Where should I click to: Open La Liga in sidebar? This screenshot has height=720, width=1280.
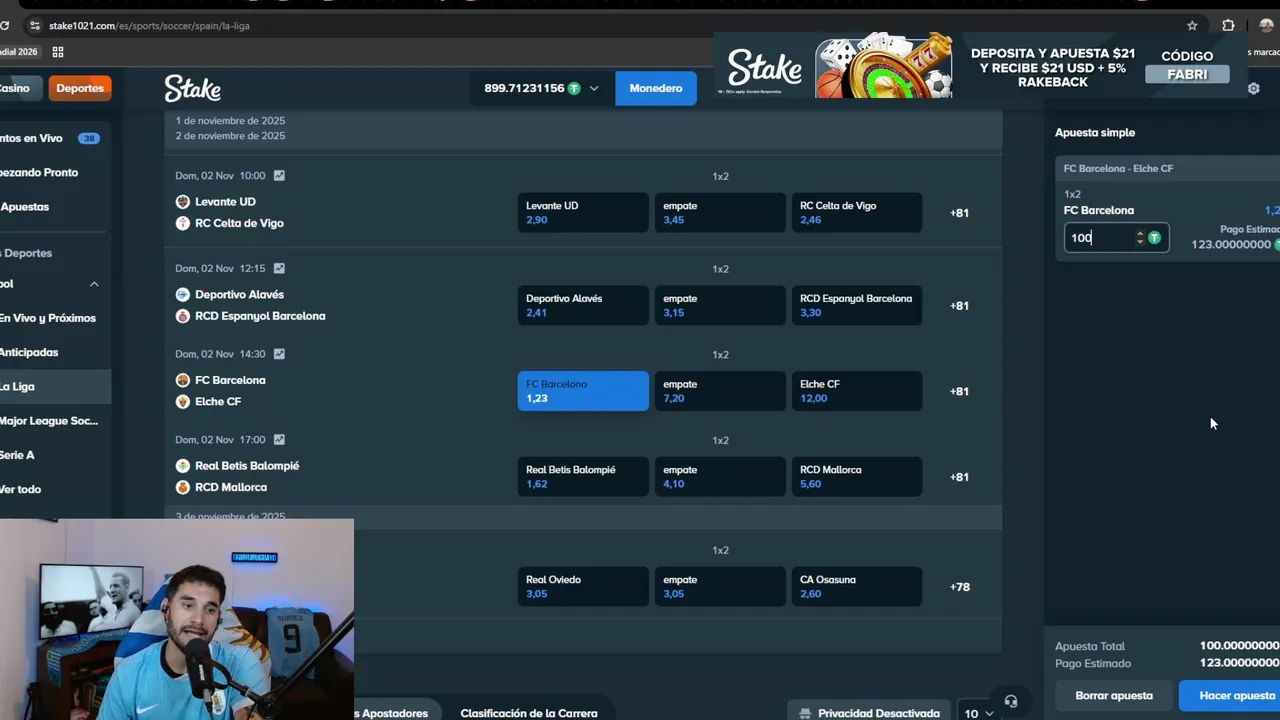55,386
